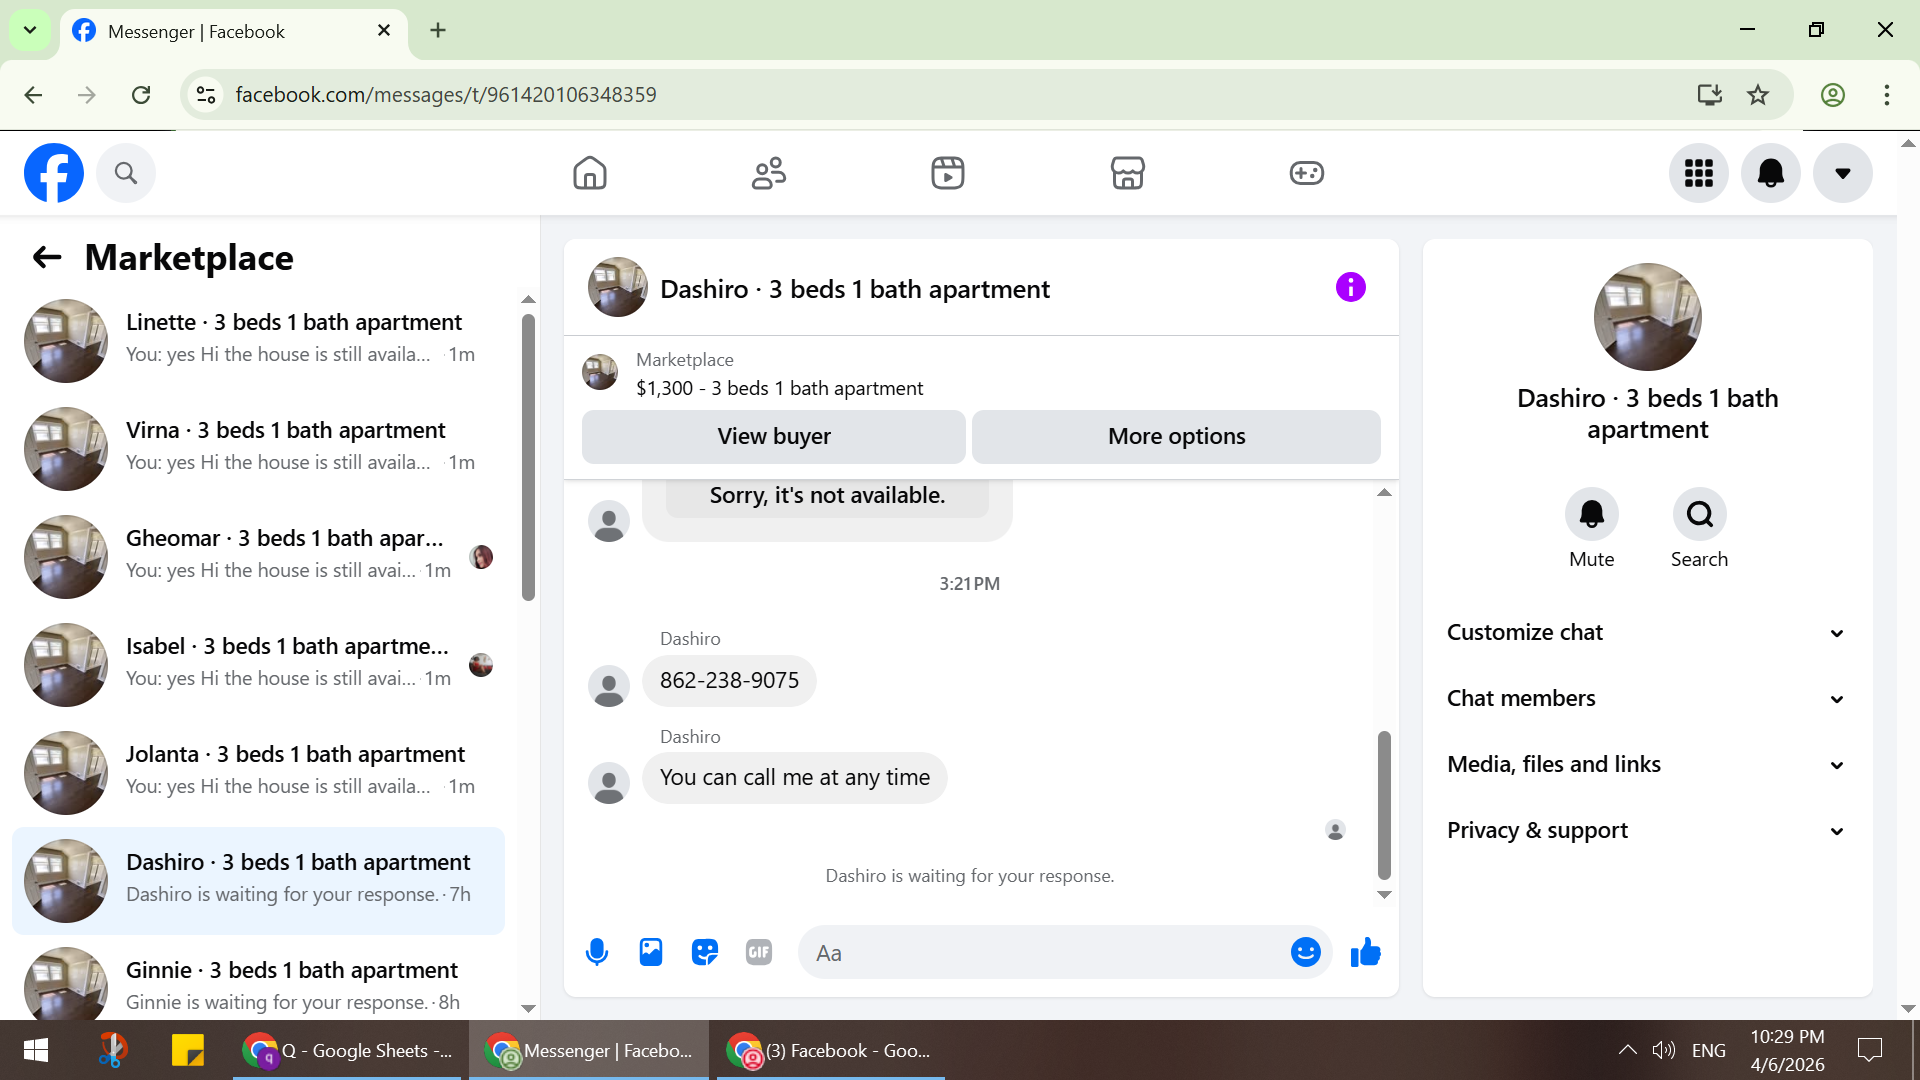Open the Sticky Notes taskbar app
Viewport: 1920px width, 1080px height.
tap(187, 1050)
